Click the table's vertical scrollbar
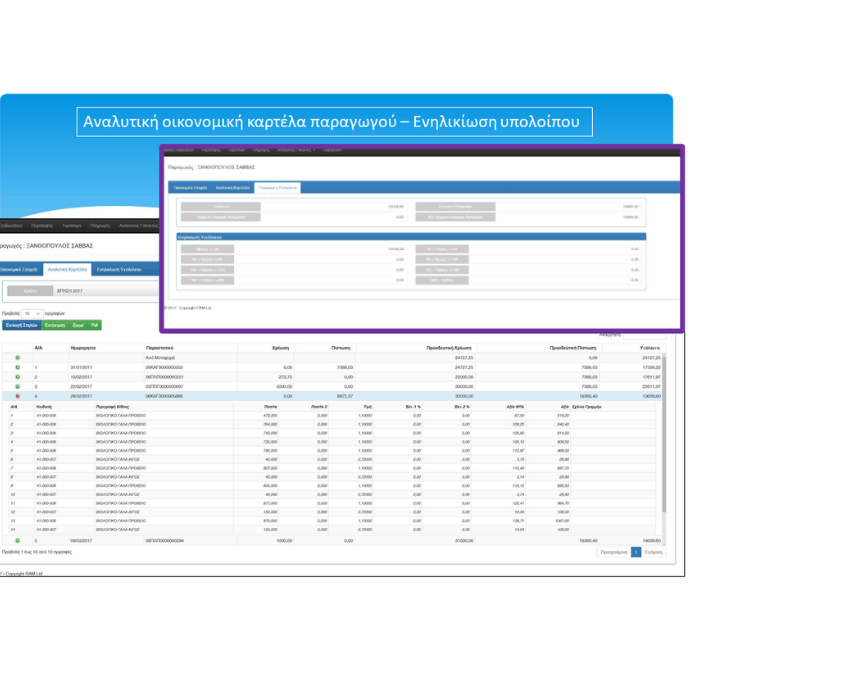This screenshot has width=845, height=684. point(664,434)
